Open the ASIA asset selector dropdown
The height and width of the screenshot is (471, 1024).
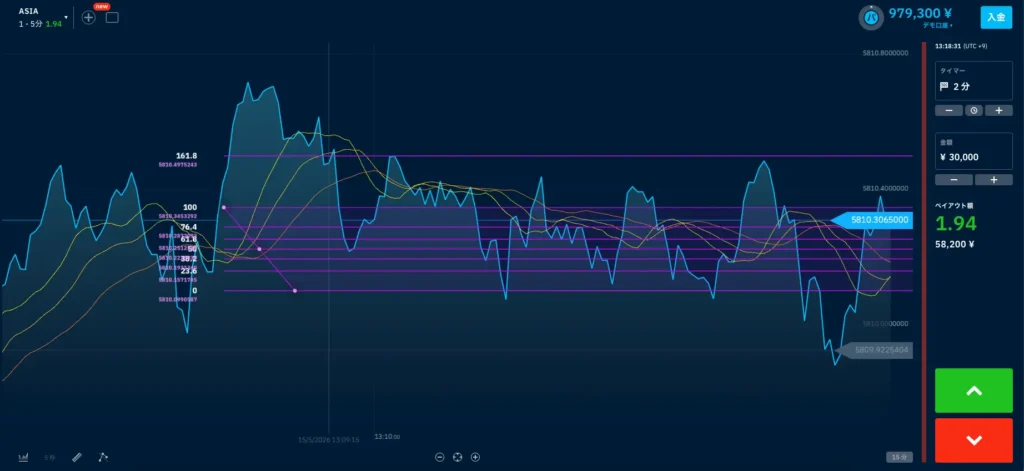(42, 17)
